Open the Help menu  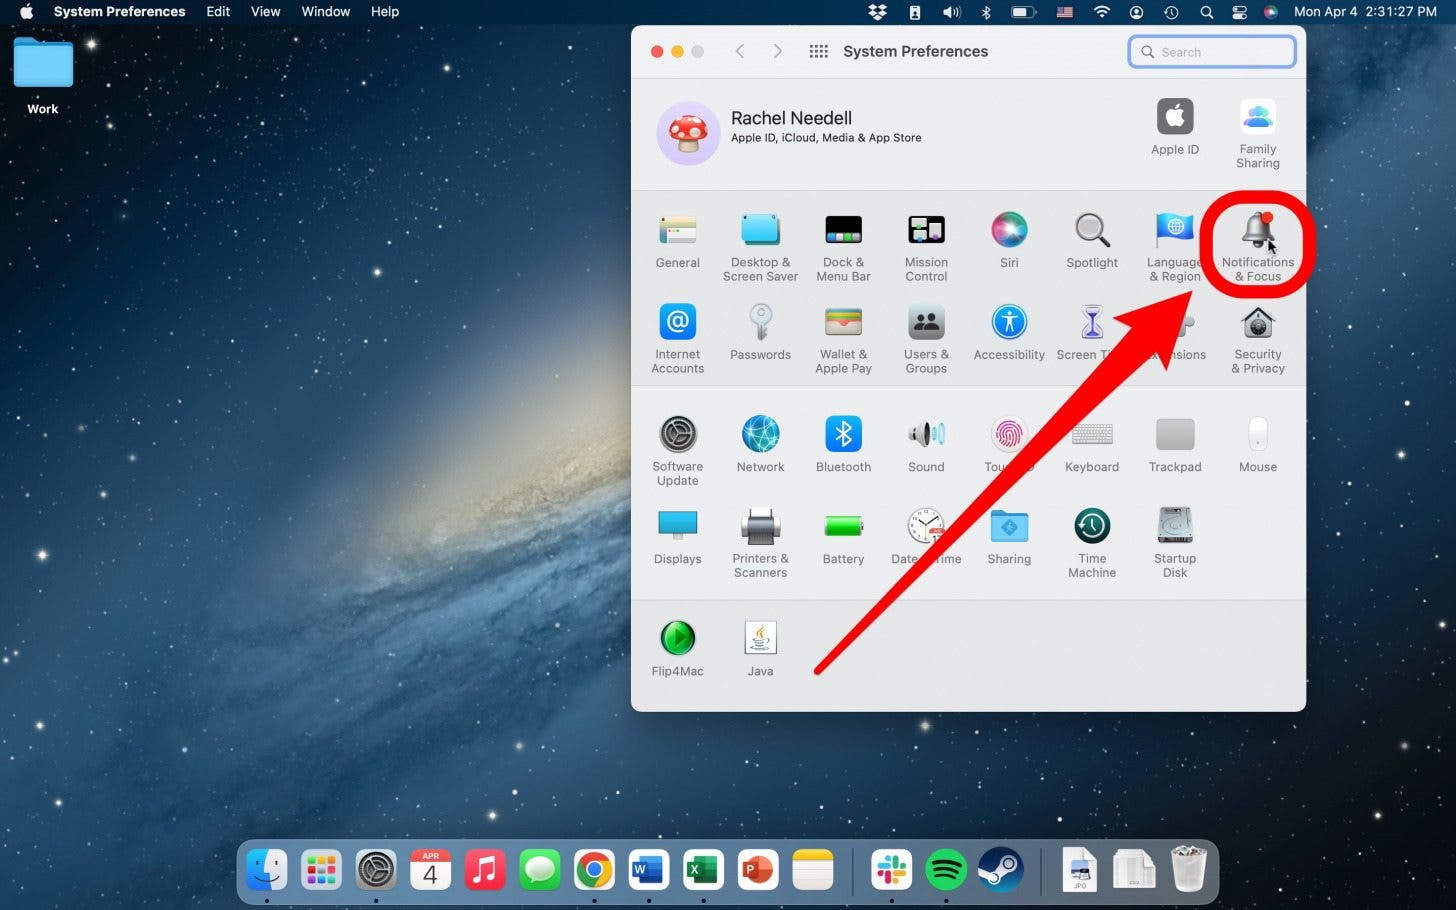385,11
